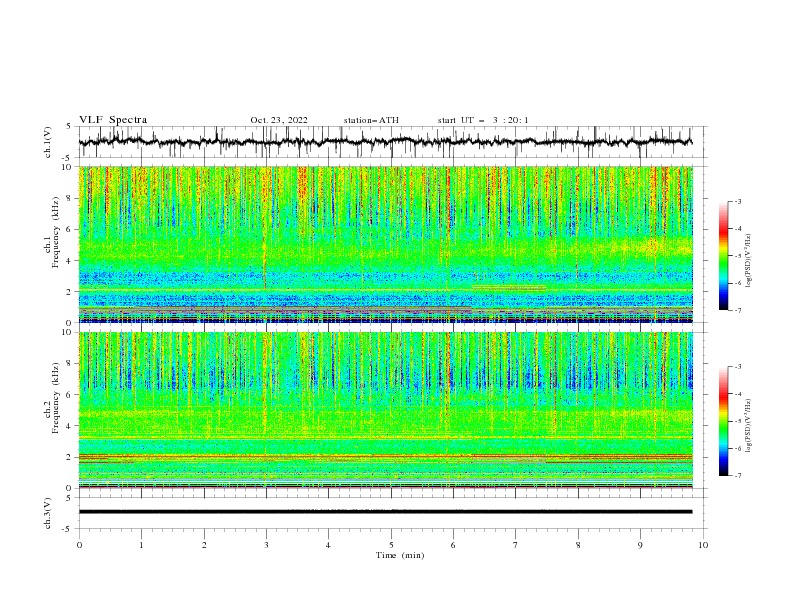Screen dimensions: 792x612
Task: Click the "Time (min)" axis title
Action: click(x=400, y=555)
